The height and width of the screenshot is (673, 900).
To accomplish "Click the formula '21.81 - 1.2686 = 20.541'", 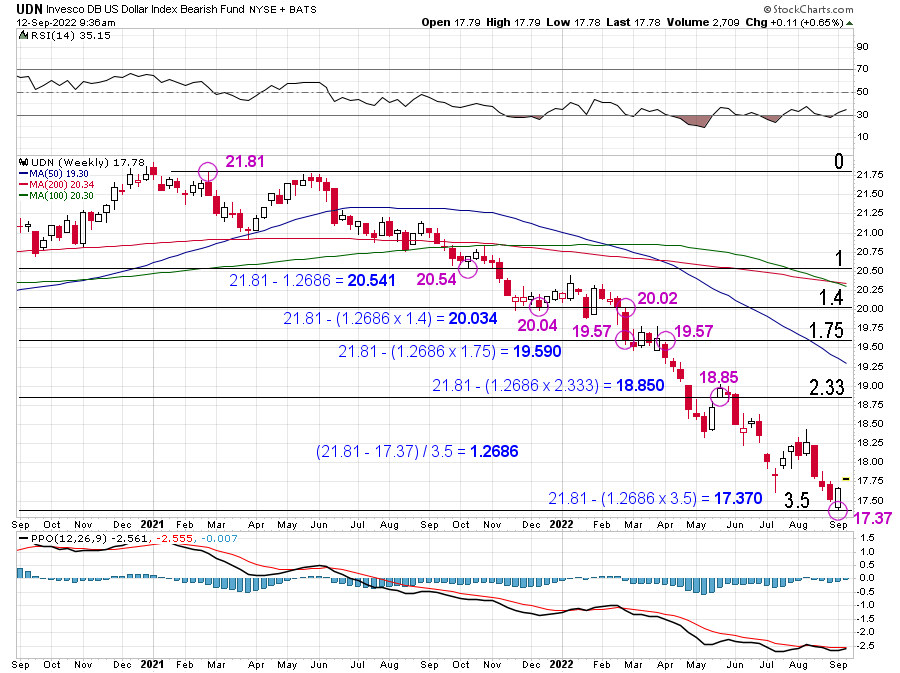I will (x=312, y=280).
